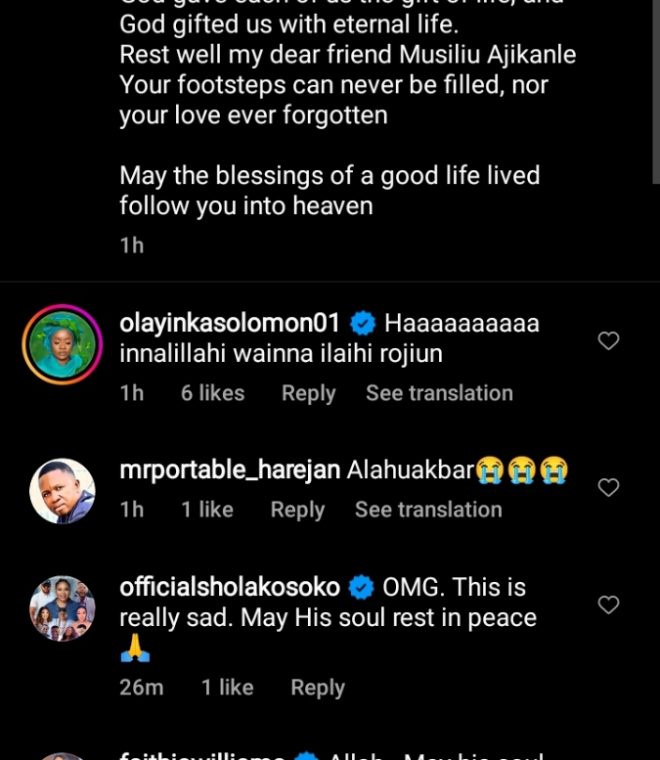This screenshot has height=760, width=660.
Task: Show who liked mrportable_harejan's comment
Action: [x=206, y=509]
